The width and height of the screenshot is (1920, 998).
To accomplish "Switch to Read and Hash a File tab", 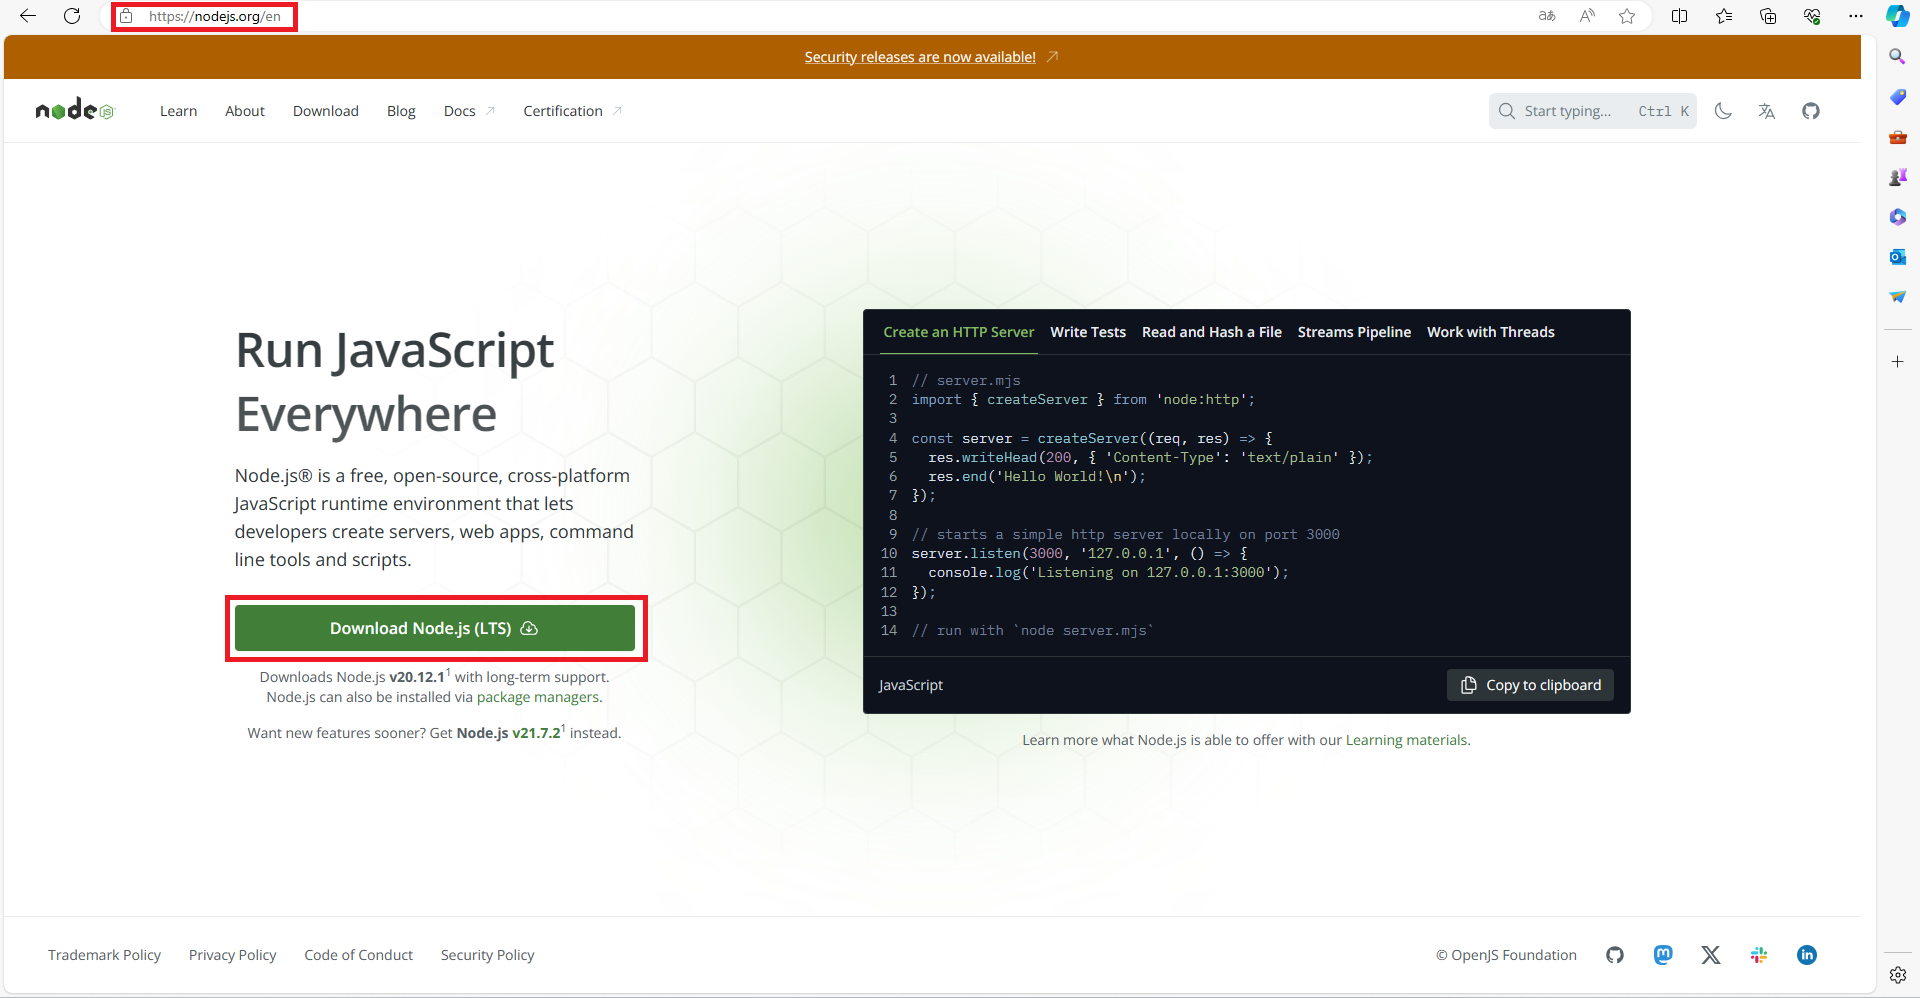I will pos(1212,332).
